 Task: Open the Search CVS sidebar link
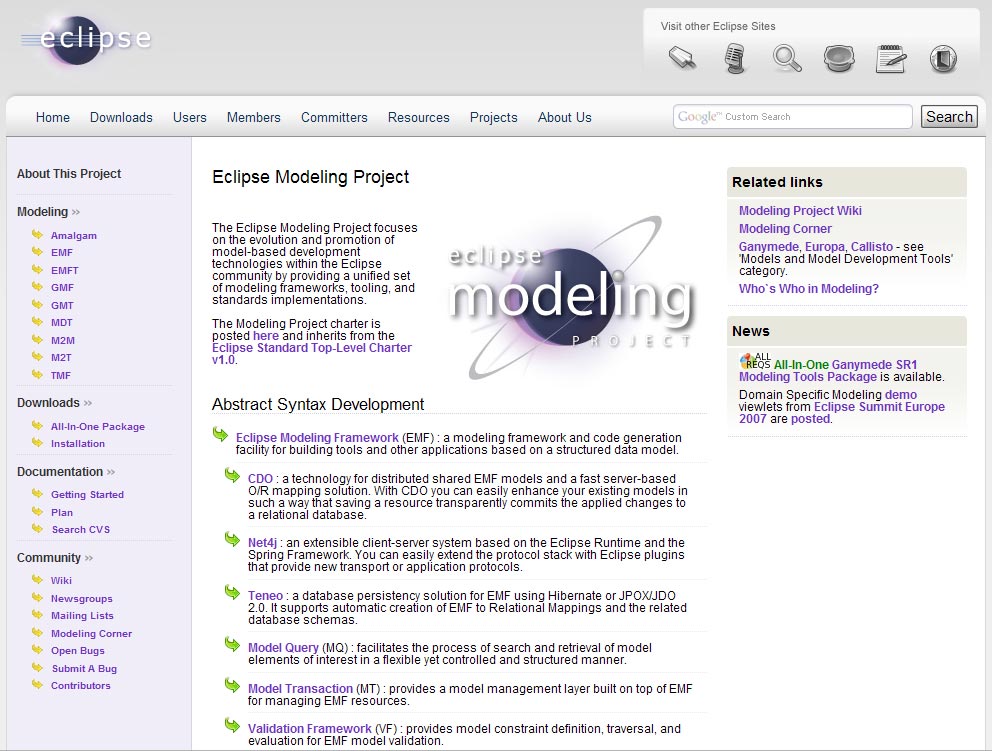click(x=81, y=530)
